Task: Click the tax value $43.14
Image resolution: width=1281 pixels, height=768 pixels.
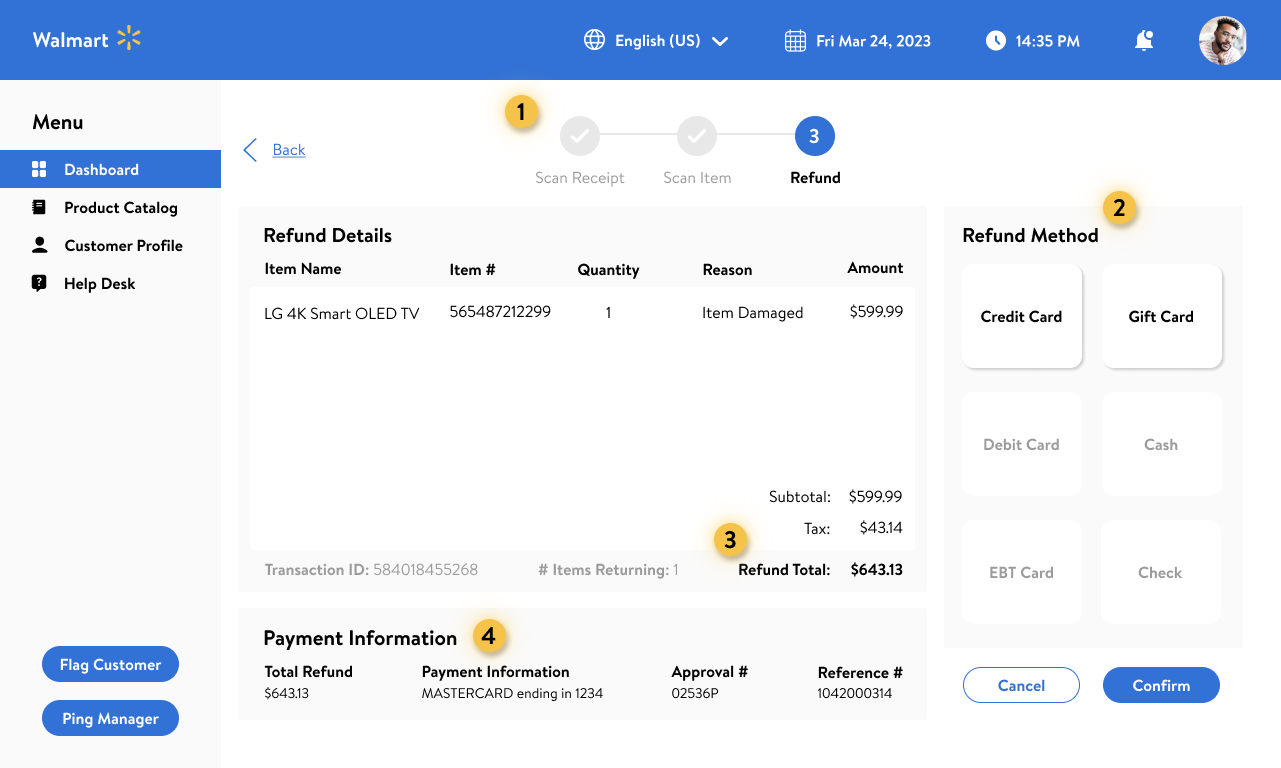Action: [x=881, y=527]
